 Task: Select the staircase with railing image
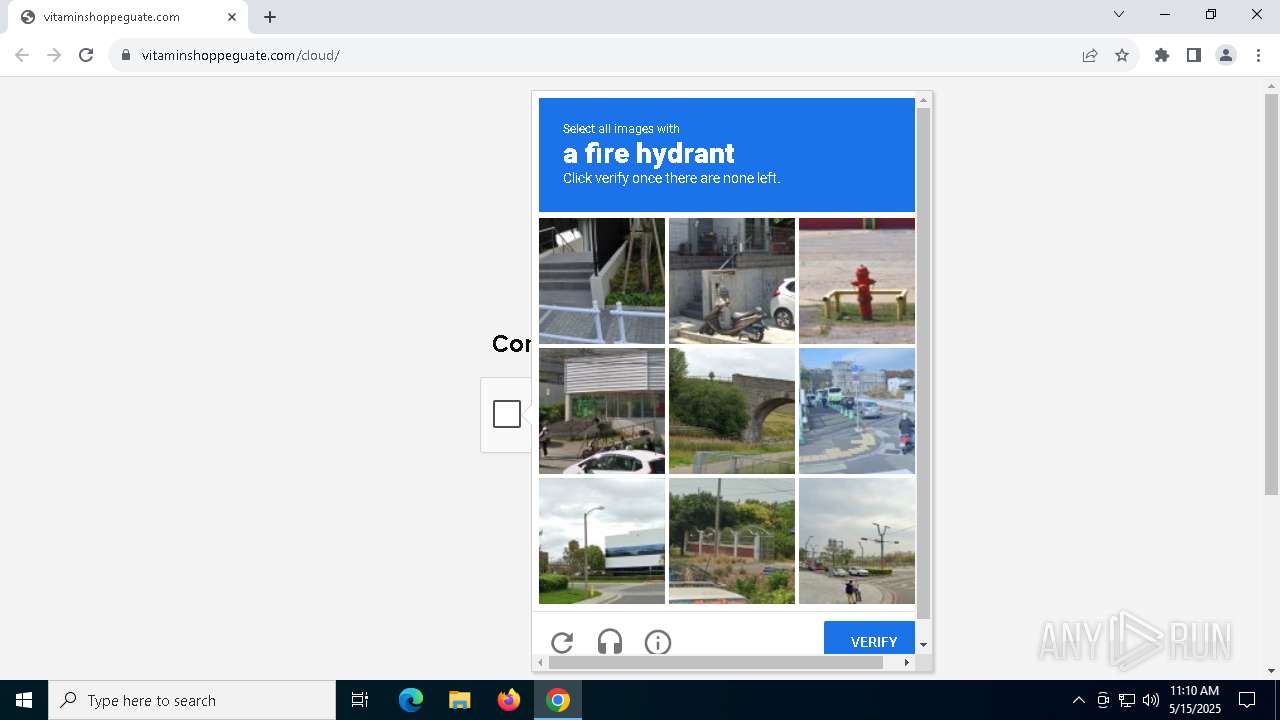click(602, 281)
